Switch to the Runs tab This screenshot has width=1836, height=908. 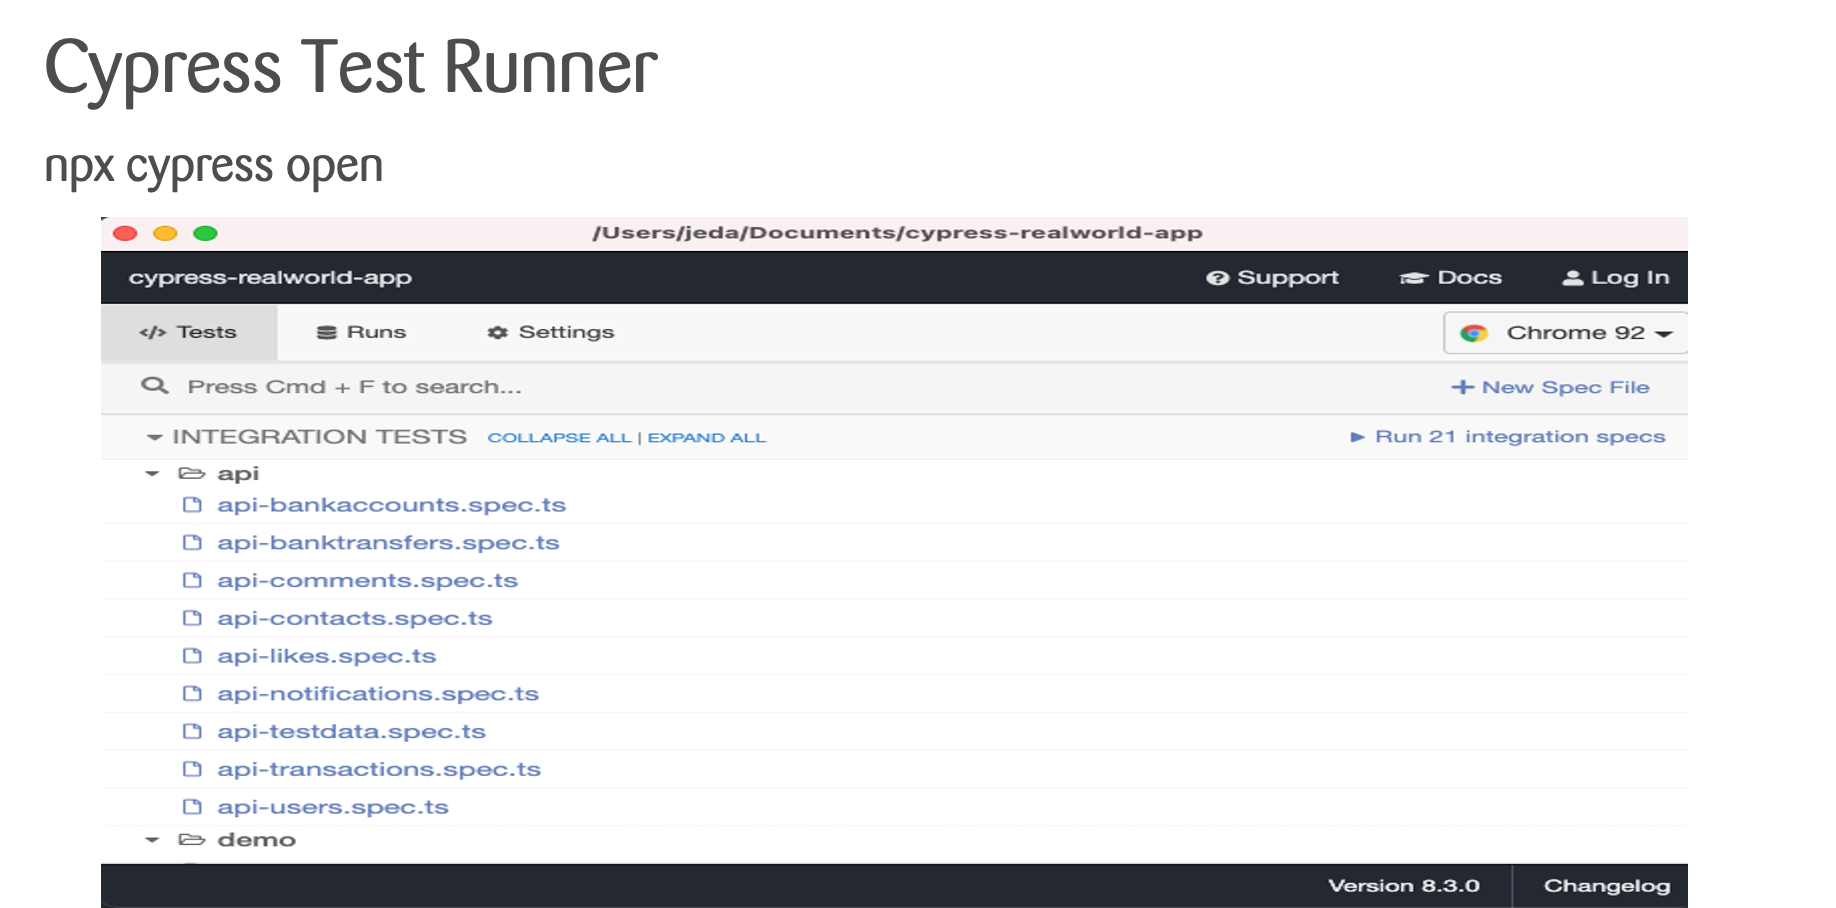[361, 333]
